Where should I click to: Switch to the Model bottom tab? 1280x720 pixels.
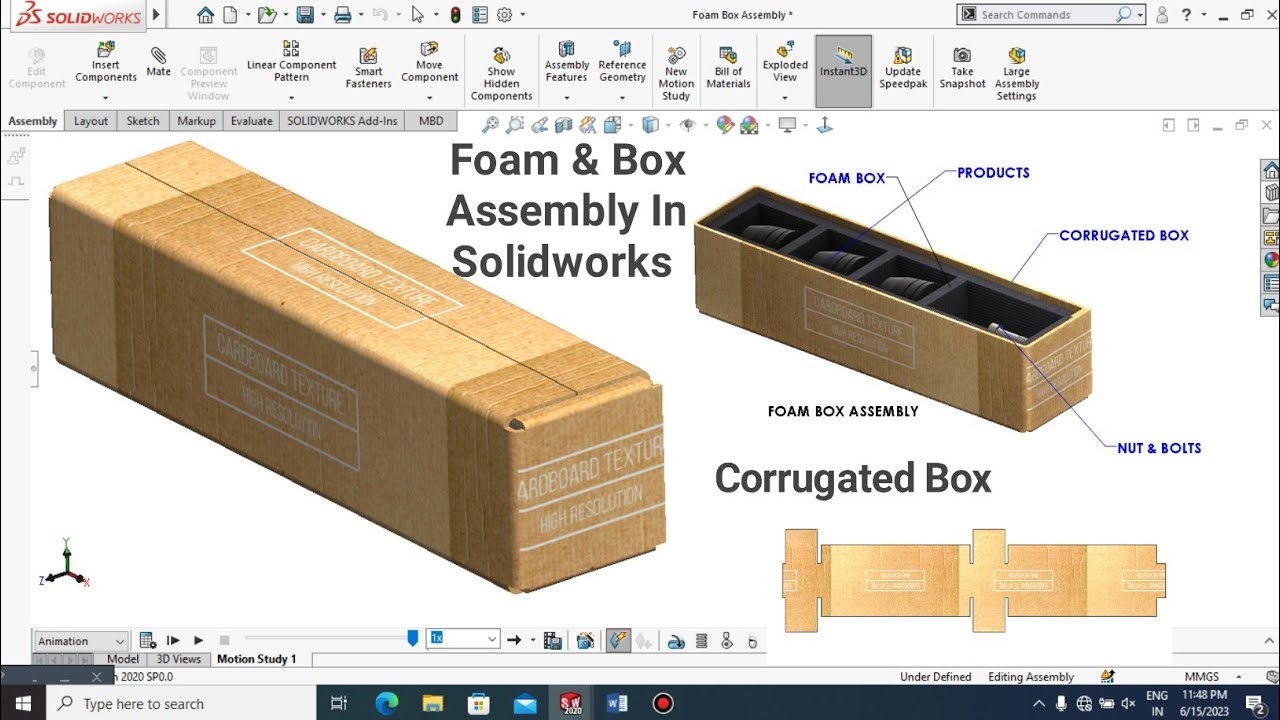click(x=123, y=659)
